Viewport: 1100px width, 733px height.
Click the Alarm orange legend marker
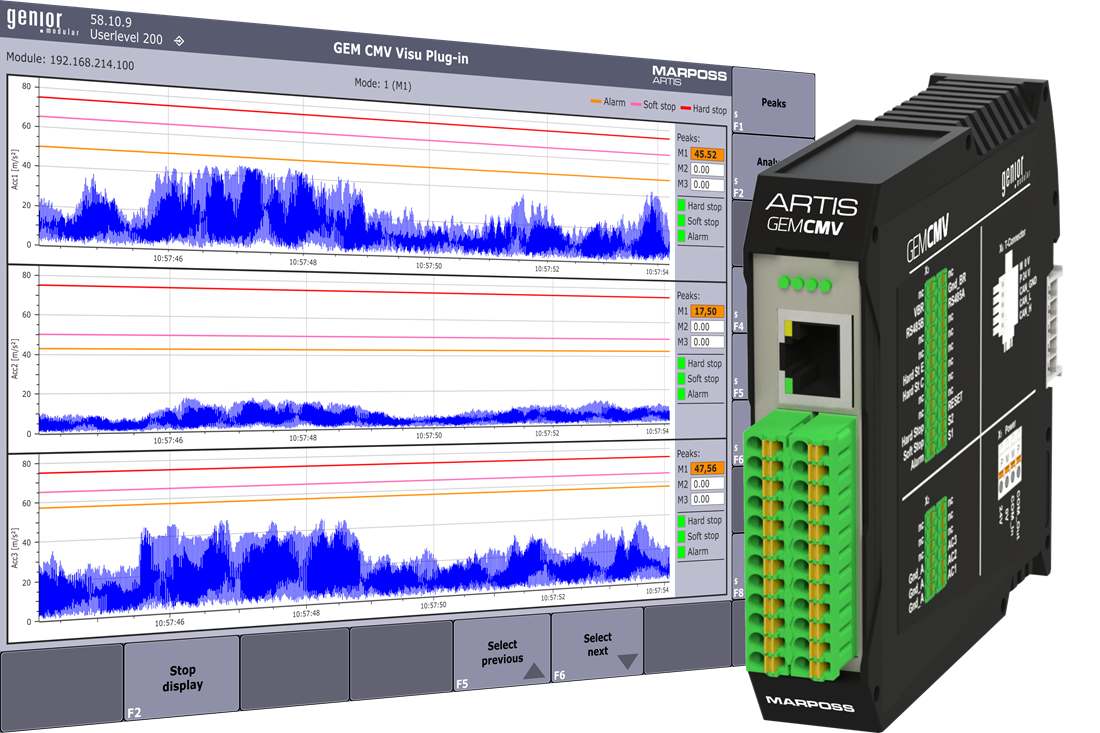tap(596, 101)
